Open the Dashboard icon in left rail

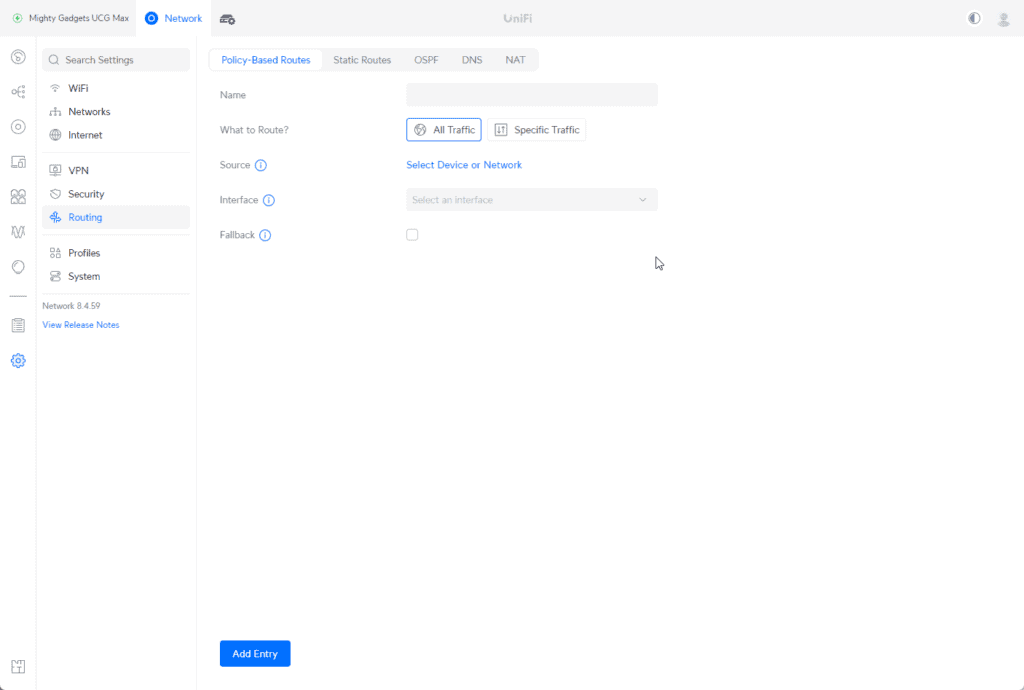click(18, 56)
